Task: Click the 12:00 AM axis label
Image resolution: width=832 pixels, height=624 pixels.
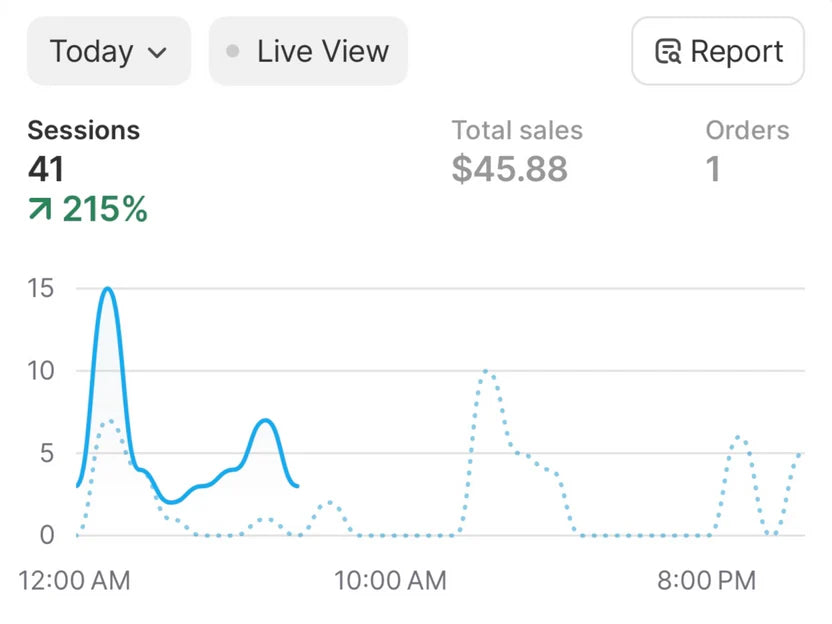Action: tap(75, 580)
